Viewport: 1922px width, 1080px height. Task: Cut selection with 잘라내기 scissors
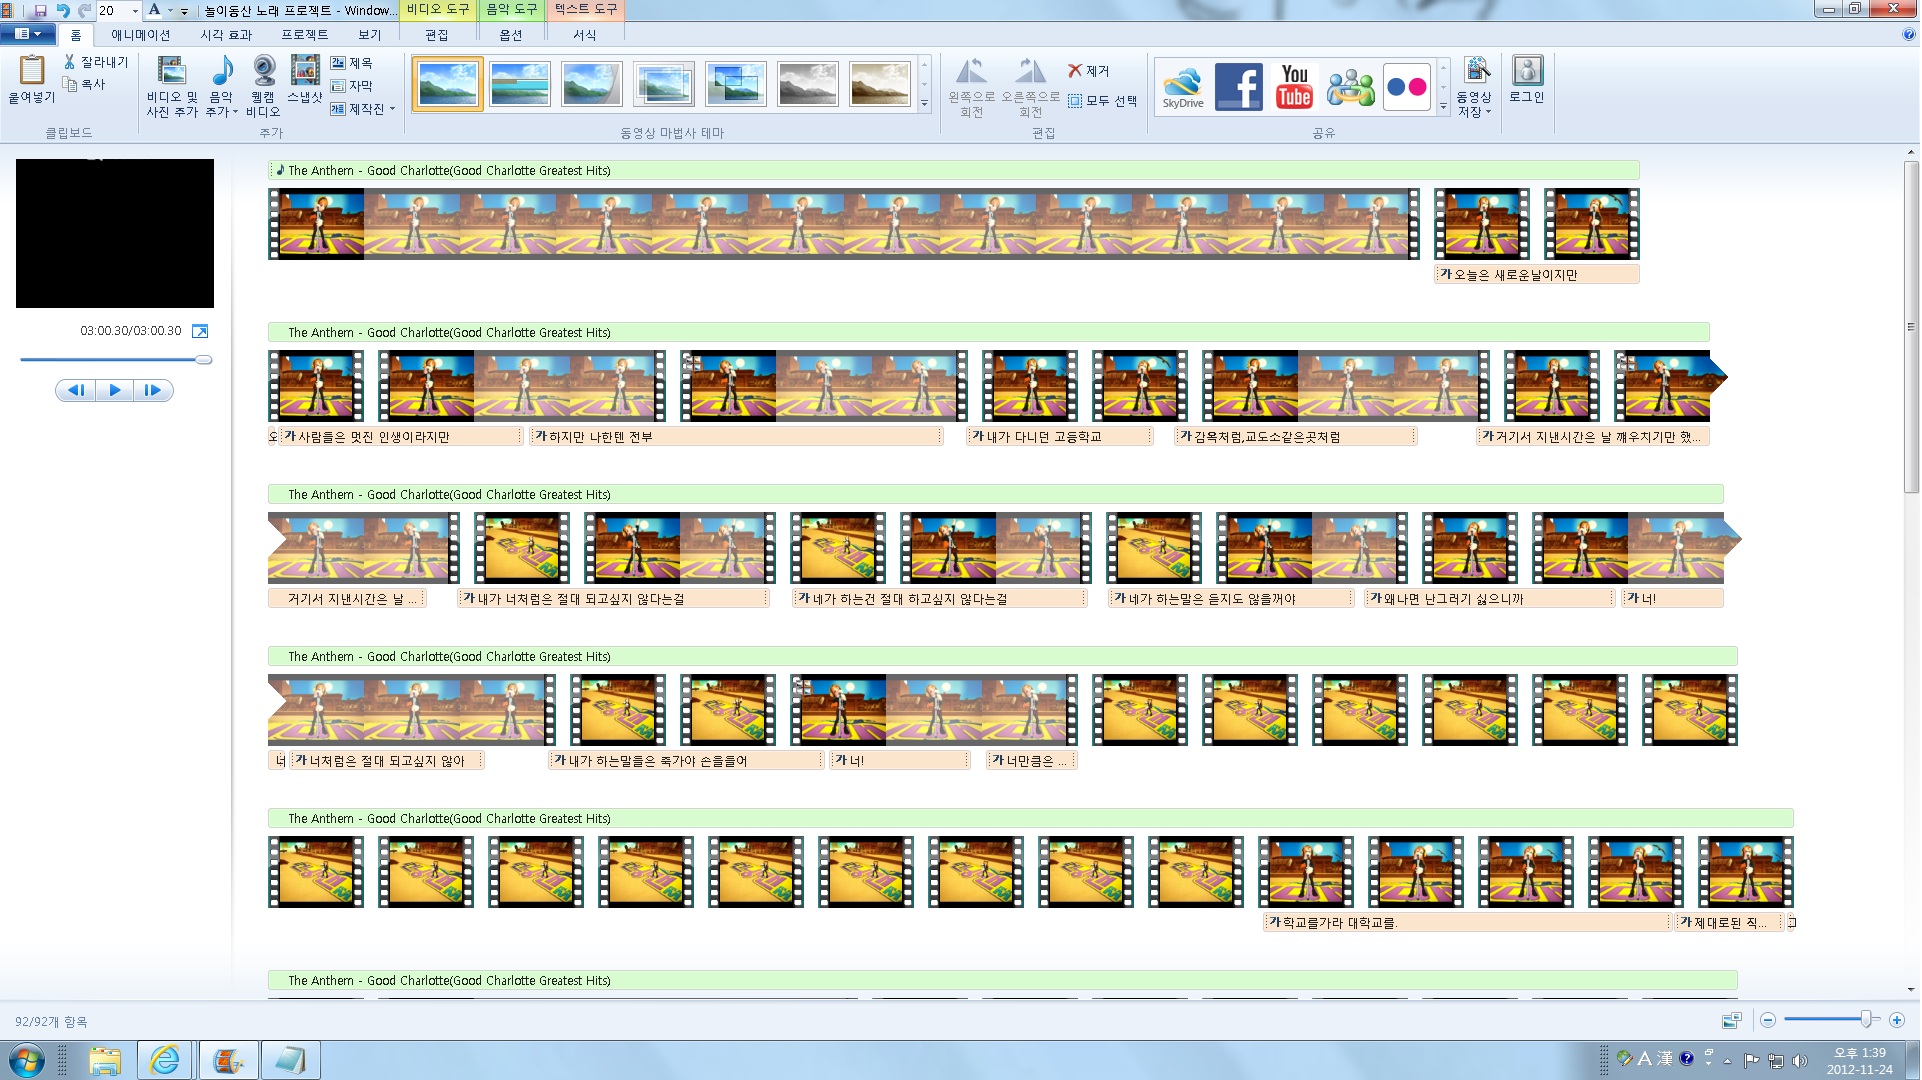(96, 62)
